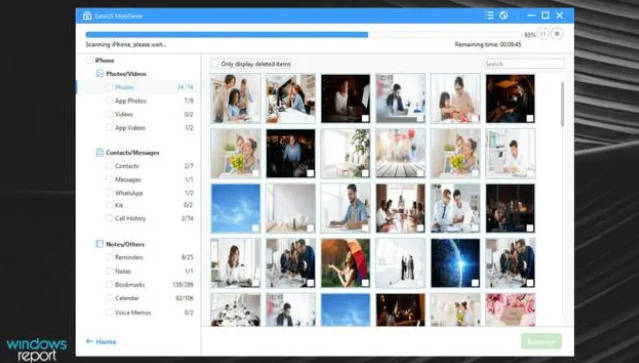
Task: Open the meeting around table photo
Action: coord(401,208)
